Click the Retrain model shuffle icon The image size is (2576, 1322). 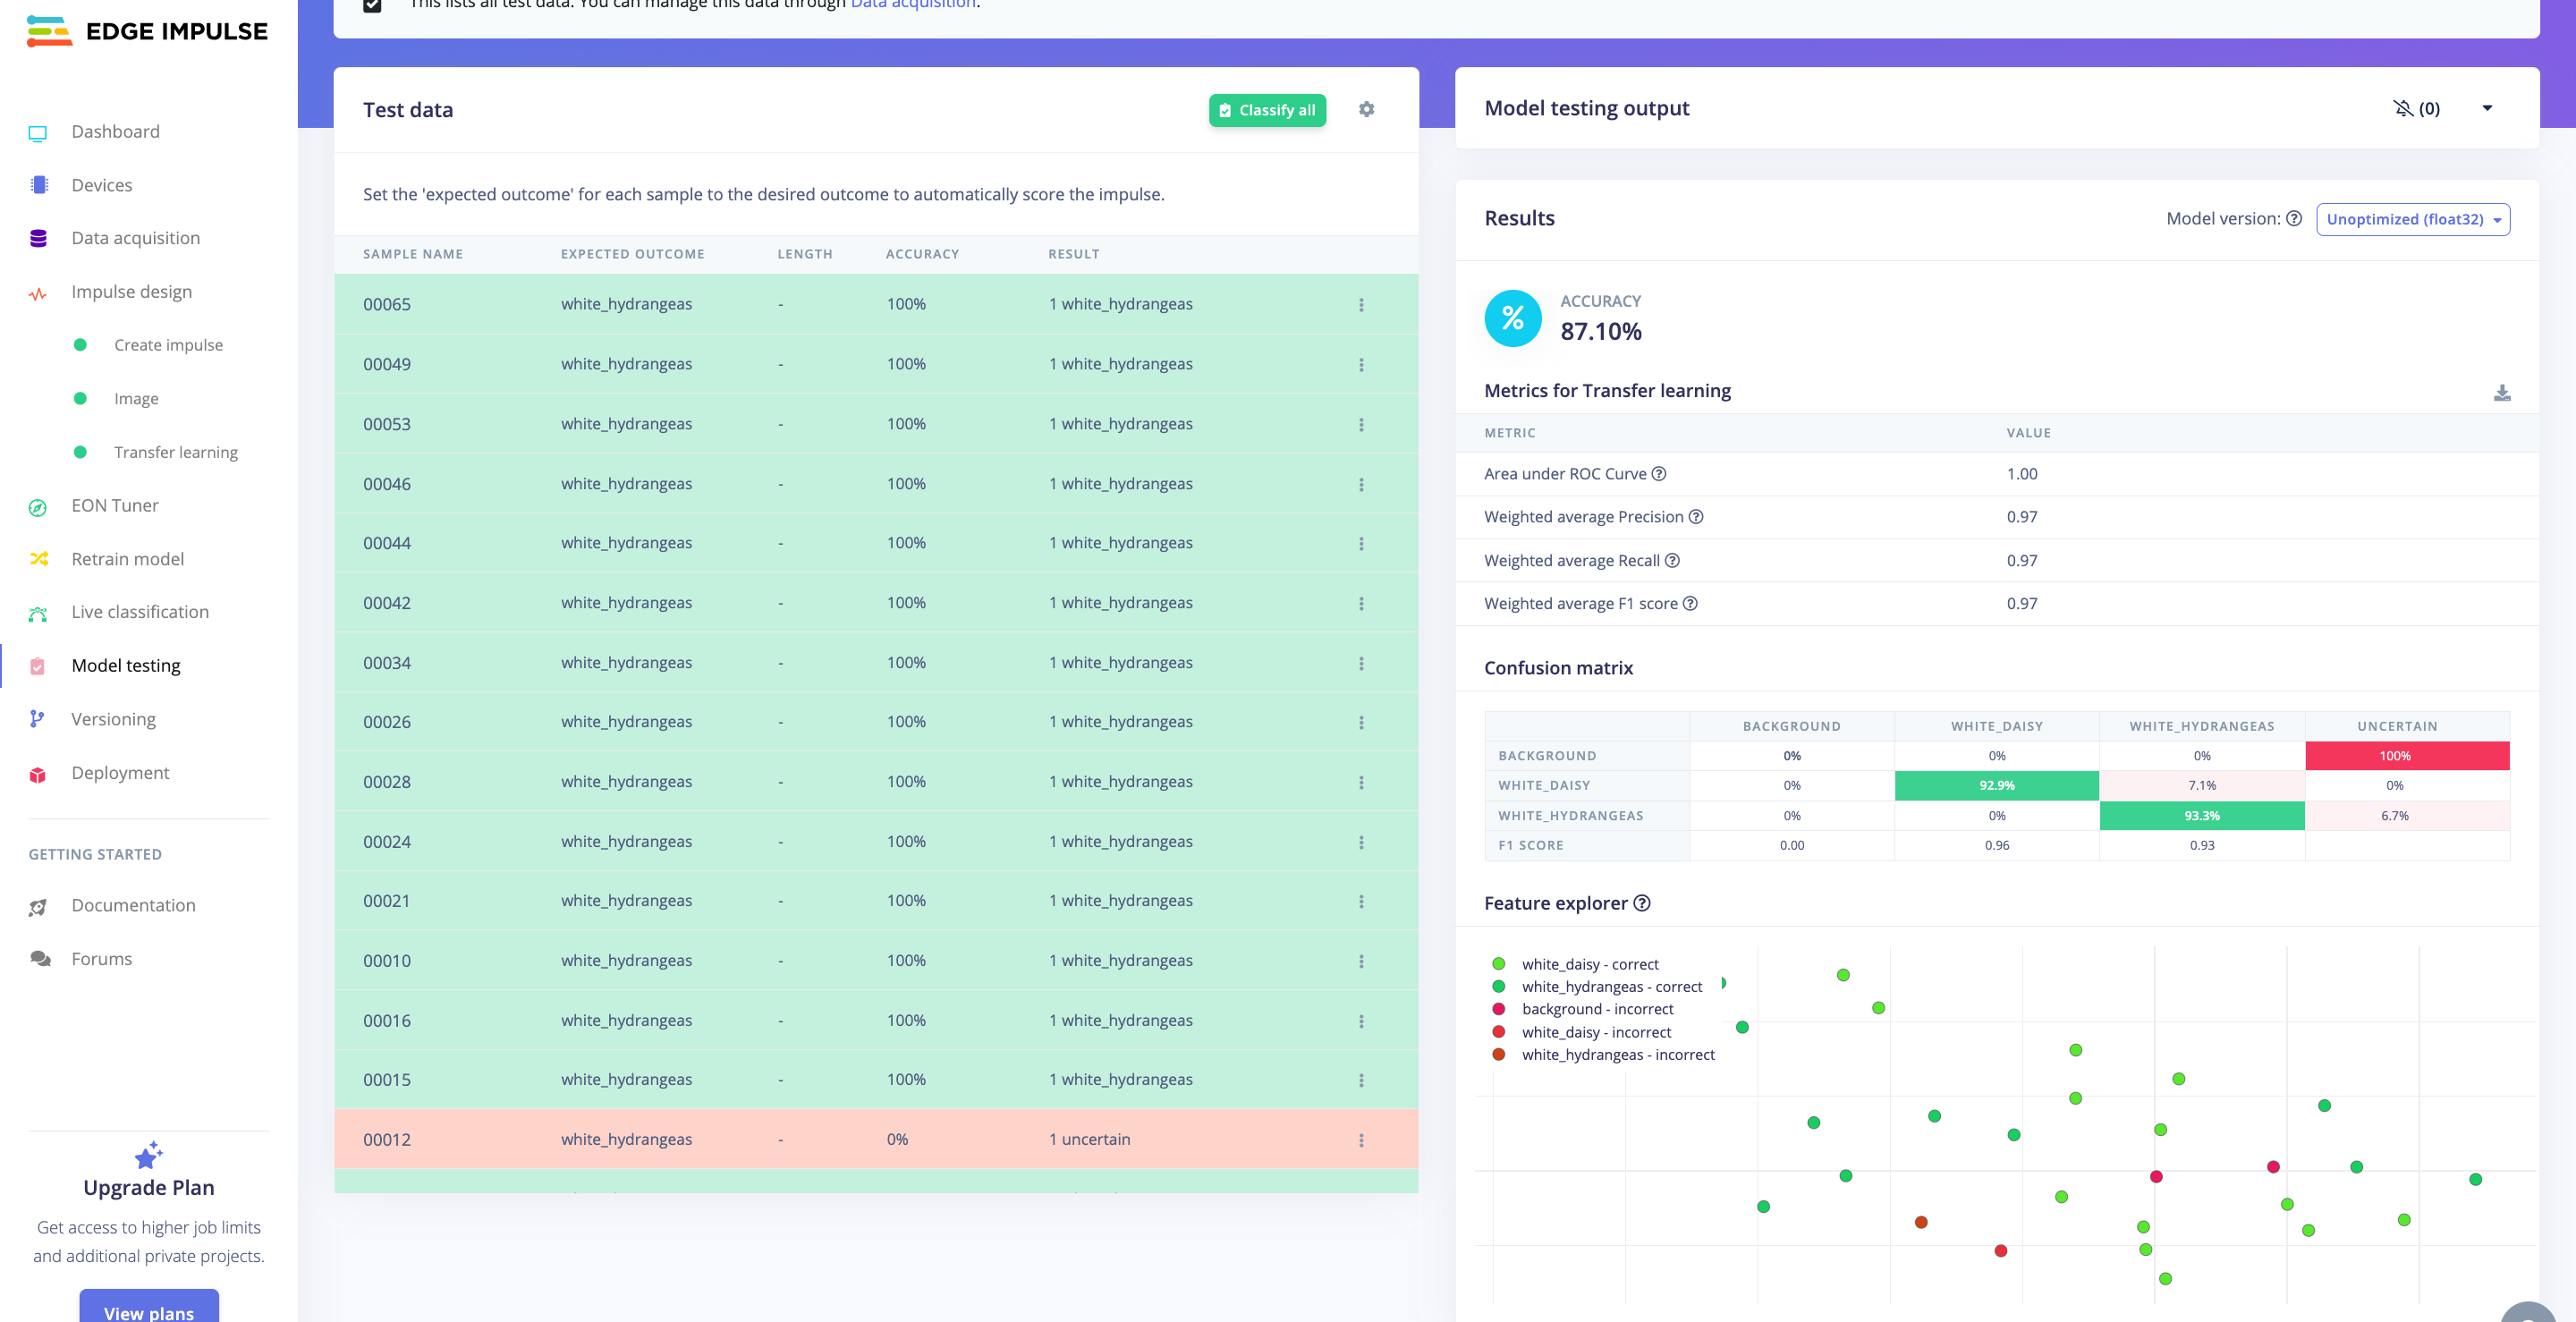click(x=38, y=559)
